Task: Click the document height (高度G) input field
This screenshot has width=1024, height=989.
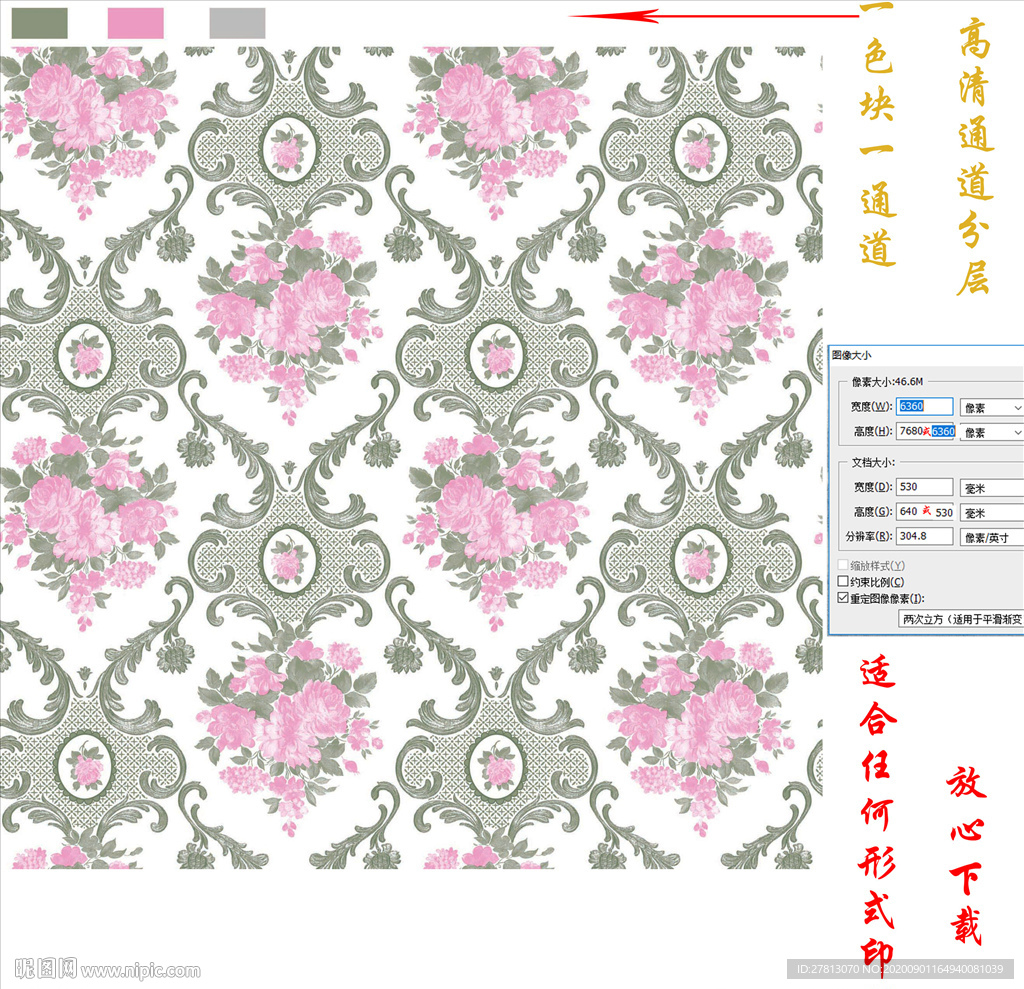Action: pyautogui.click(x=925, y=512)
